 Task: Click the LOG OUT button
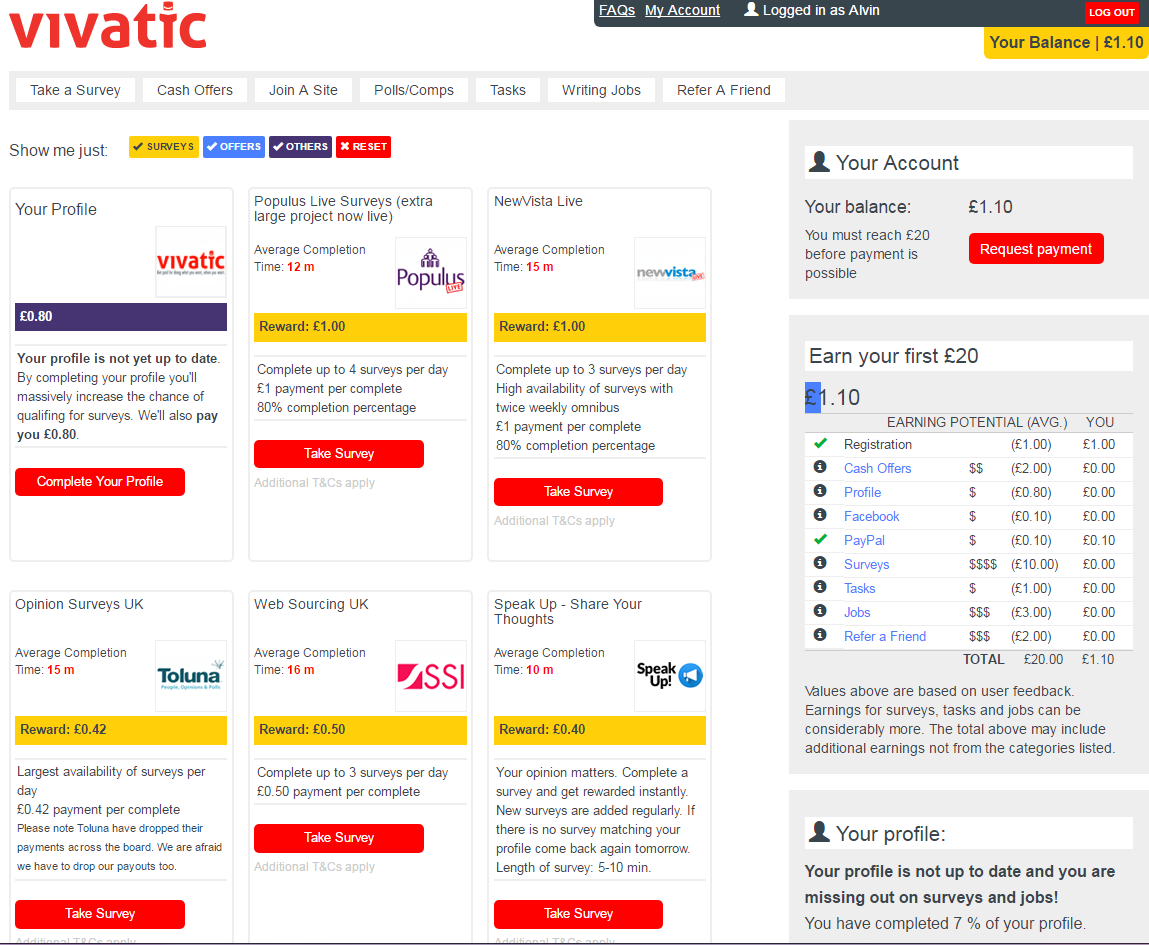(1112, 12)
